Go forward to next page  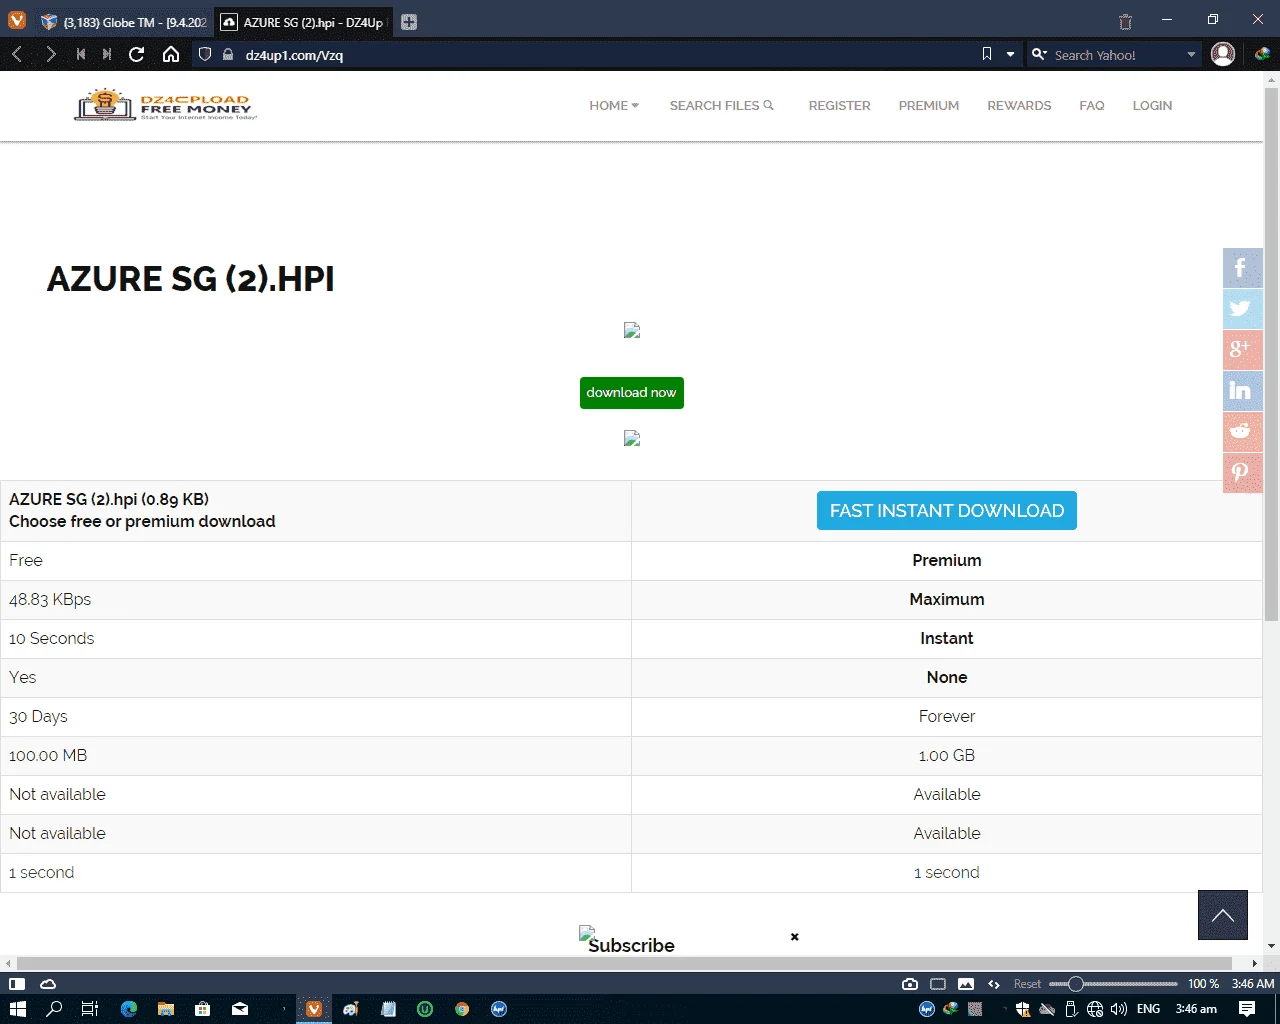(x=50, y=54)
